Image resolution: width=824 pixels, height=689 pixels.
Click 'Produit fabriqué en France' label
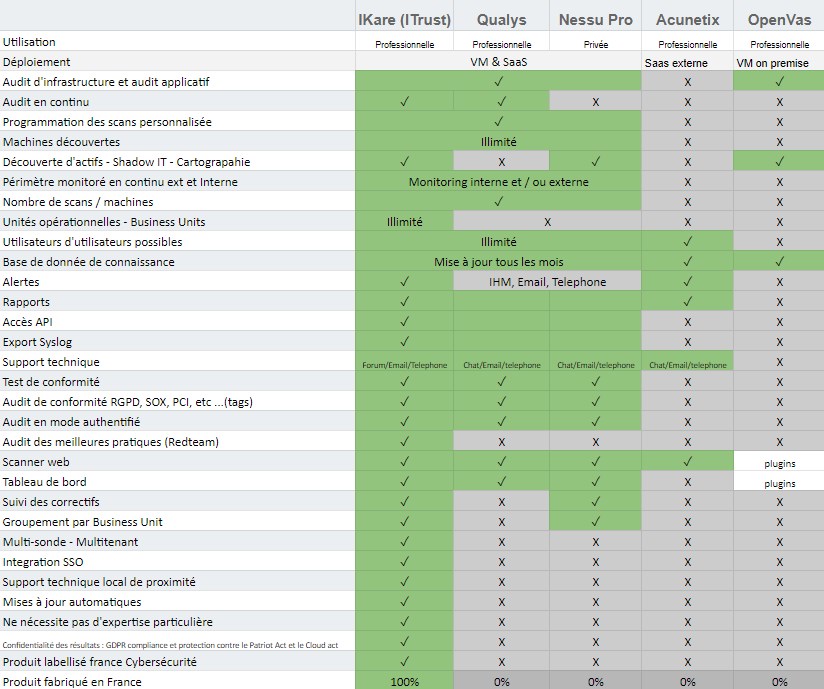pyautogui.click(x=72, y=682)
